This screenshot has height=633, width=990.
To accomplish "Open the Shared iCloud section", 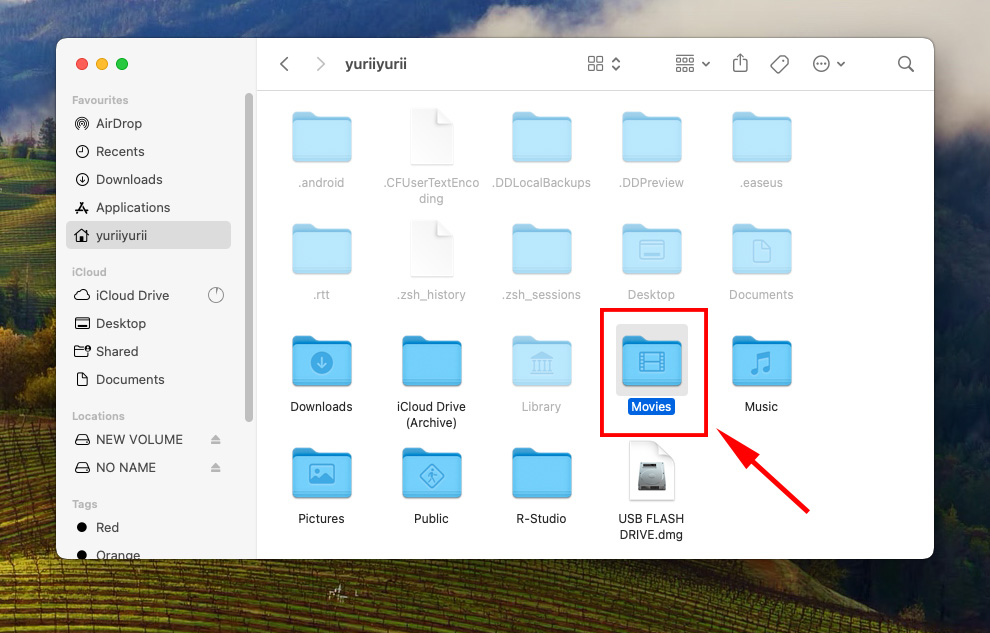I will coord(117,351).
